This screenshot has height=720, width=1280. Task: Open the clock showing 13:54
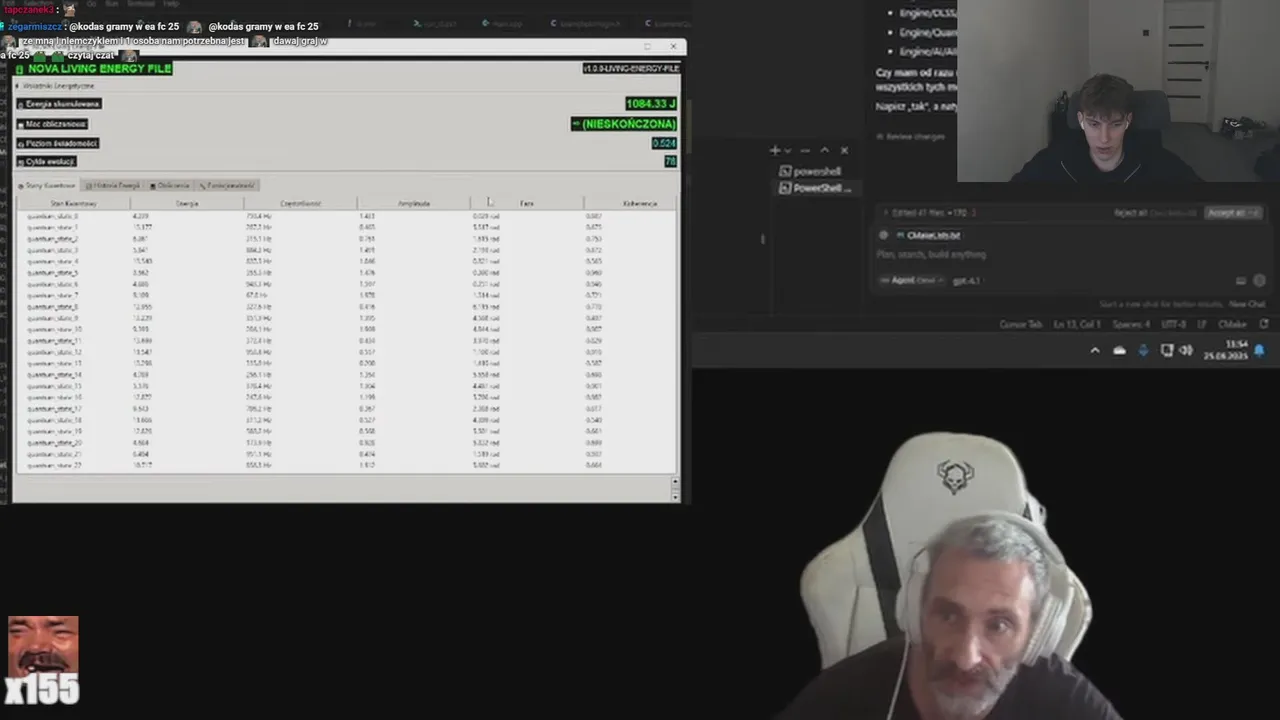pyautogui.click(x=1226, y=350)
